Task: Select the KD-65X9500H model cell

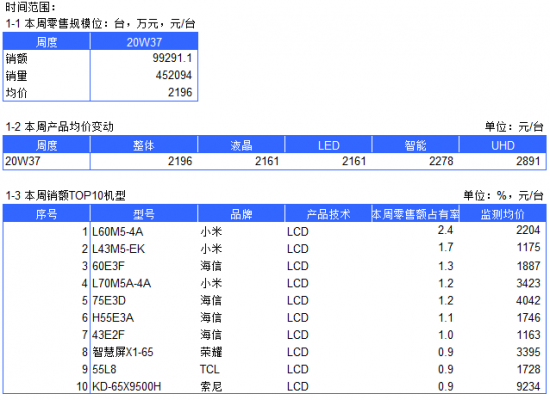Action: [144, 386]
